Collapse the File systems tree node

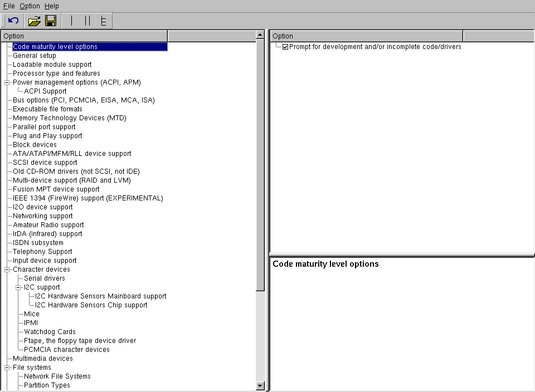[7, 367]
